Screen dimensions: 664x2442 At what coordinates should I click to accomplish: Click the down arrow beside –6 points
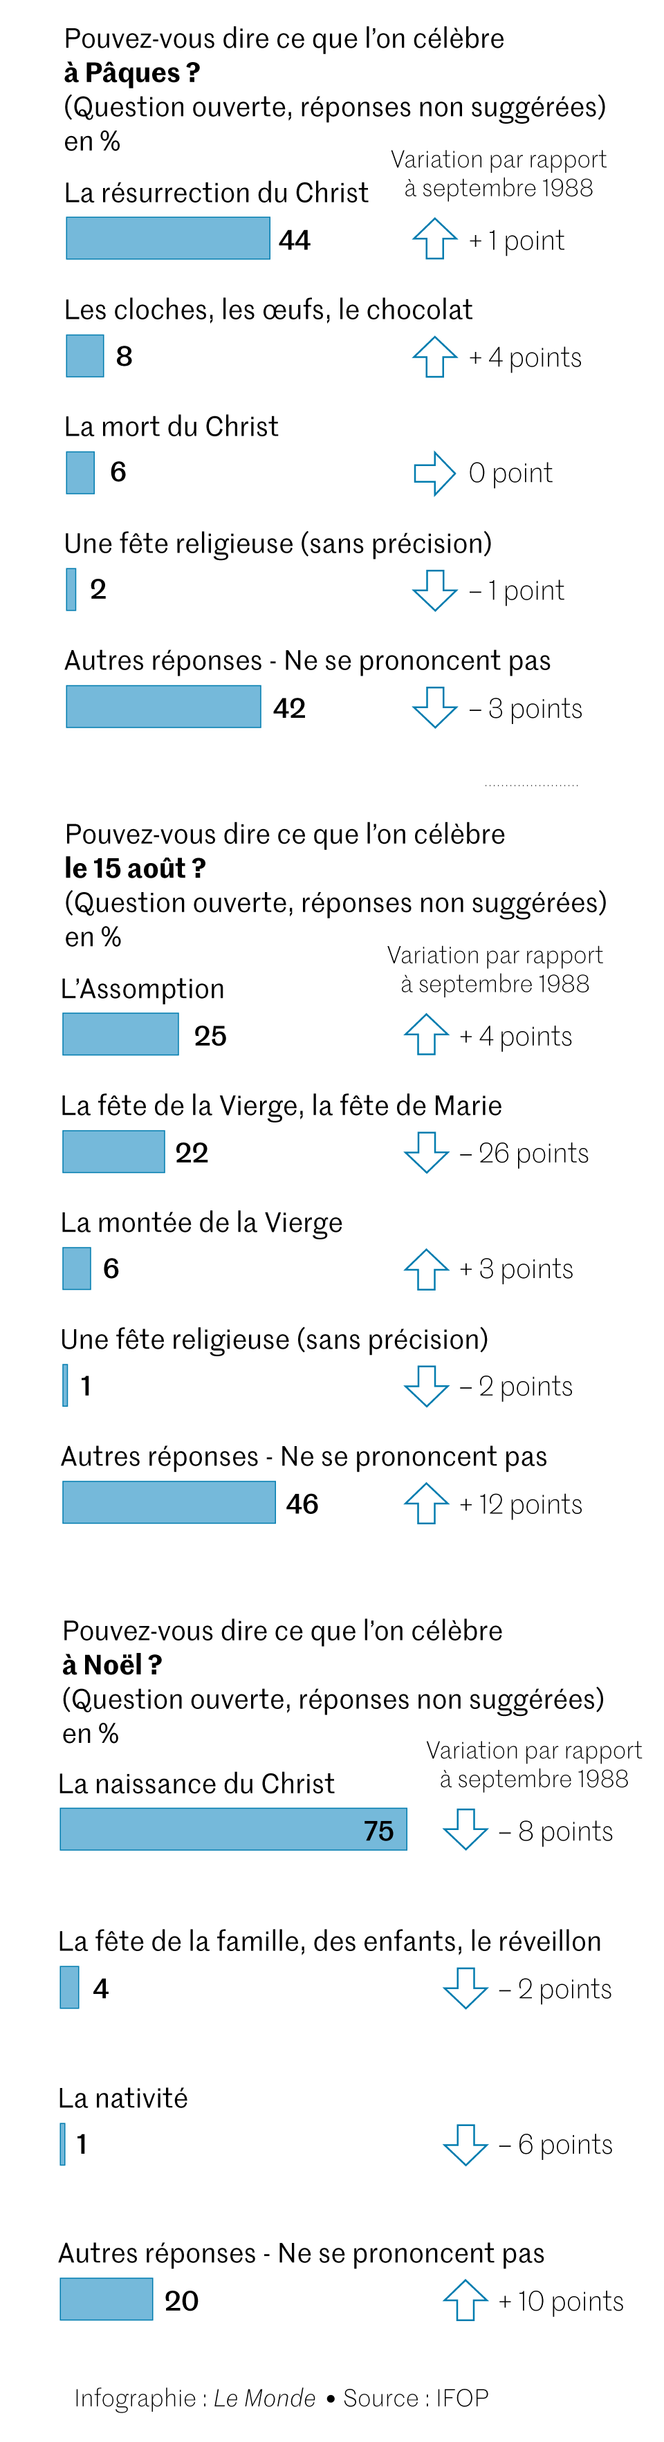[465, 2143]
